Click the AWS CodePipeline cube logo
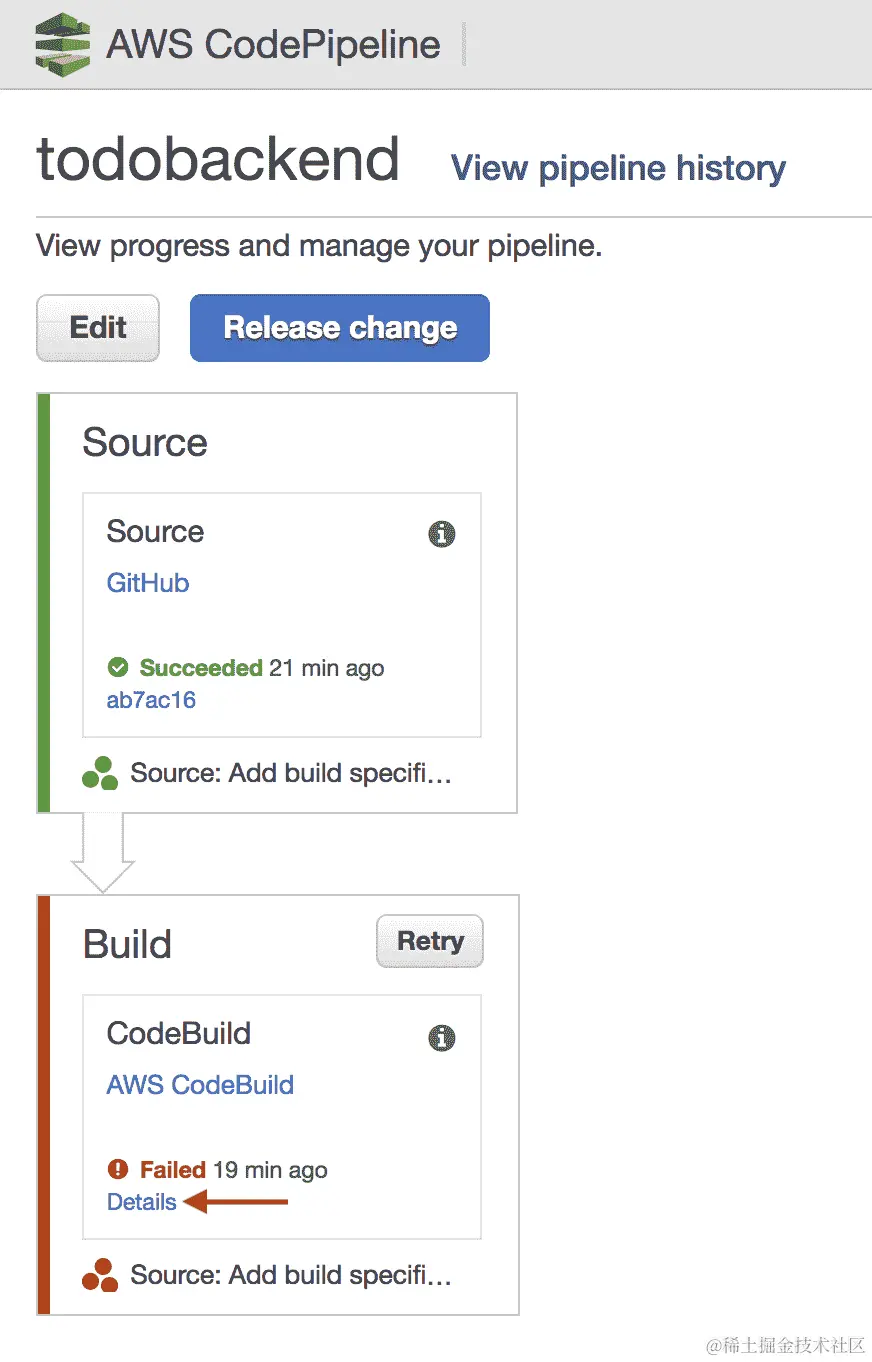The width and height of the screenshot is (872, 1362). 62,44
